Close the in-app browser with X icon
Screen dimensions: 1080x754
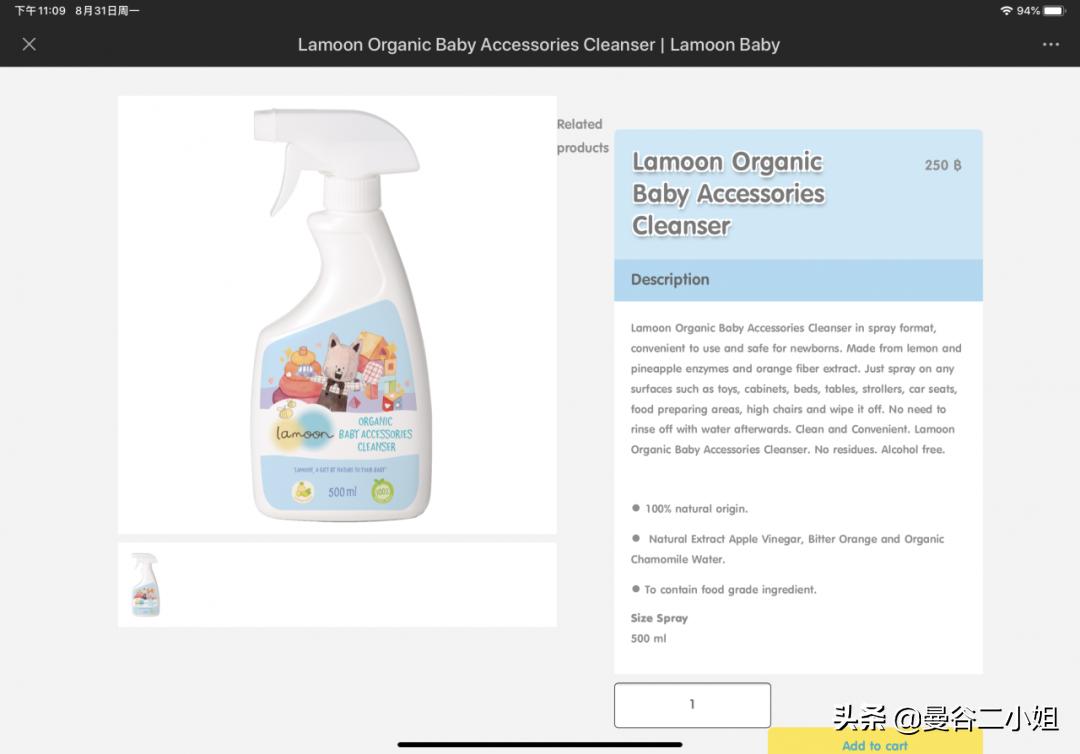[29, 45]
